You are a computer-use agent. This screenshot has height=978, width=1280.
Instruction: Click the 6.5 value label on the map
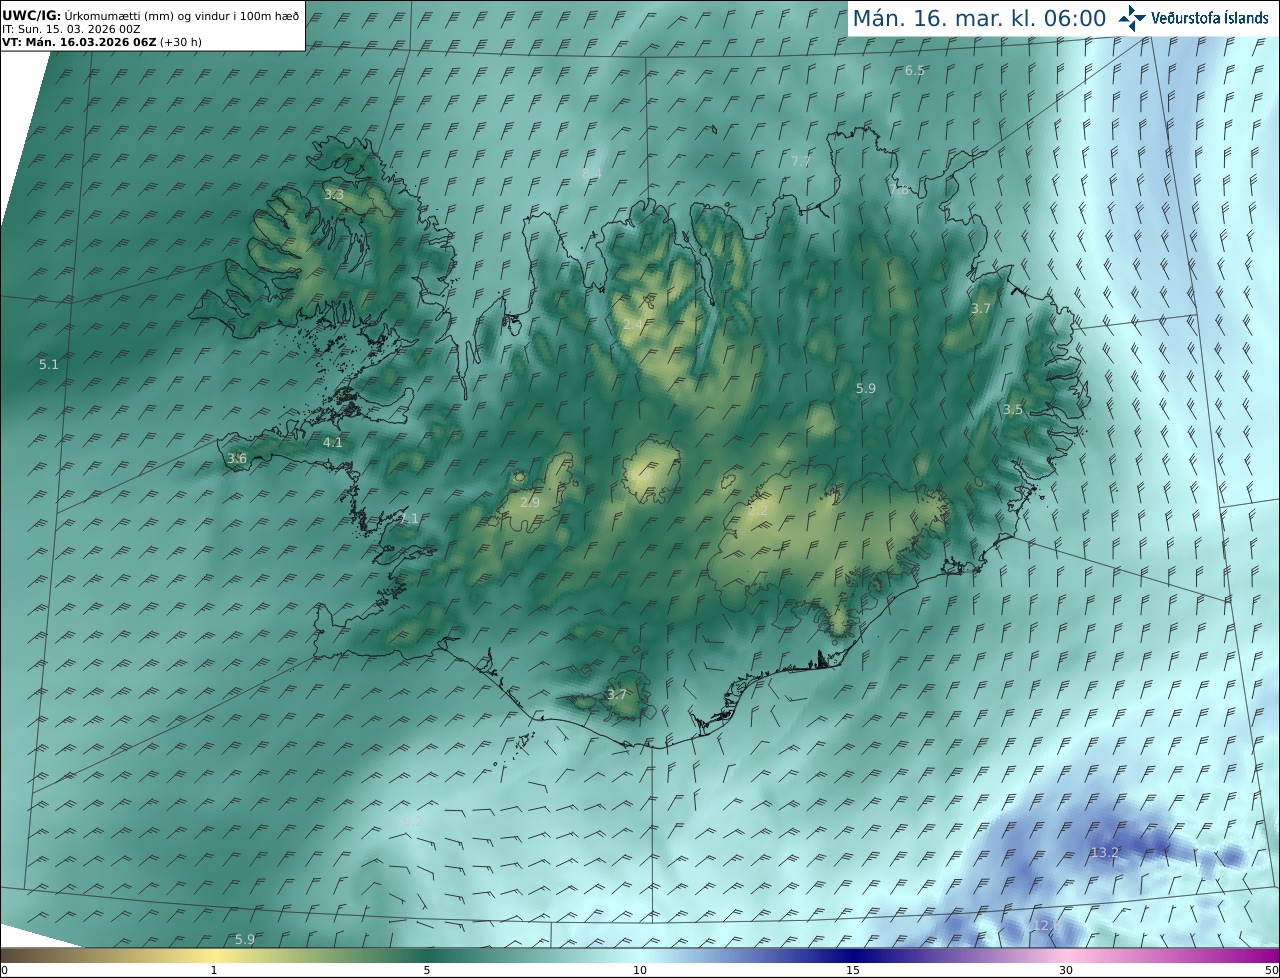point(915,70)
